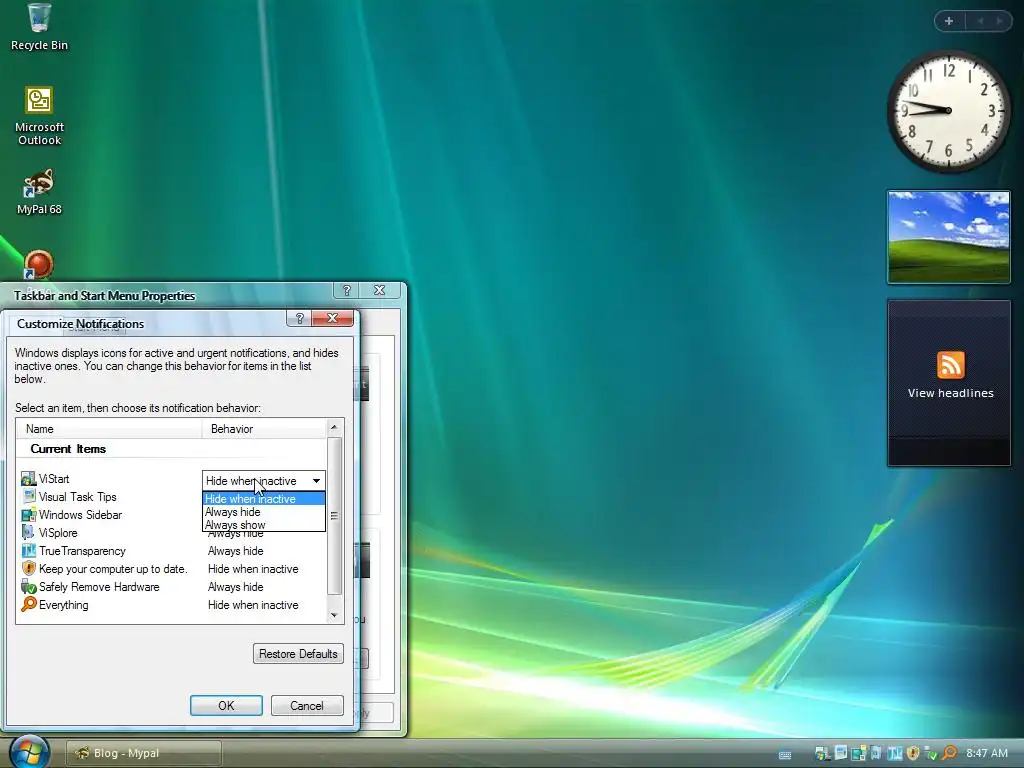This screenshot has height=768, width=1024.
Task: Click the Safely Remove Hardware list icon
Action: tap(28, 586)
